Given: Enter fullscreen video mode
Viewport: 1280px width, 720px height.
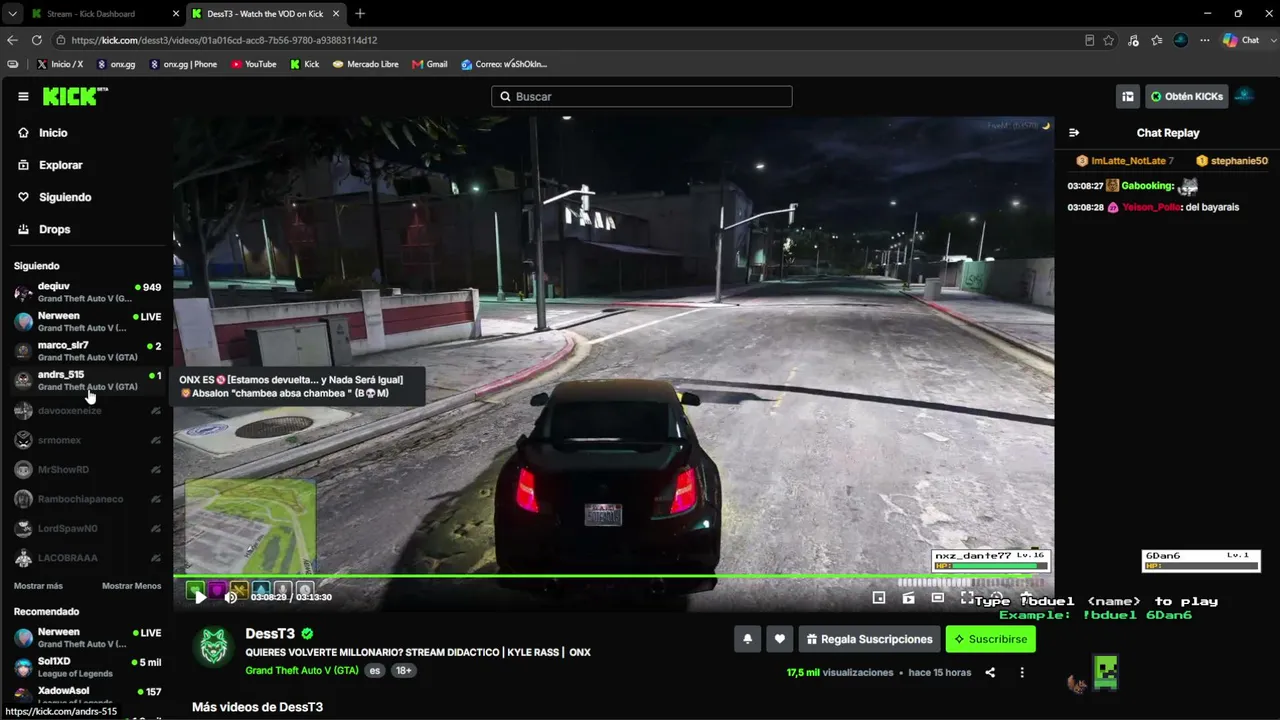Looking at the screenshot, I should tap(968, 597).
